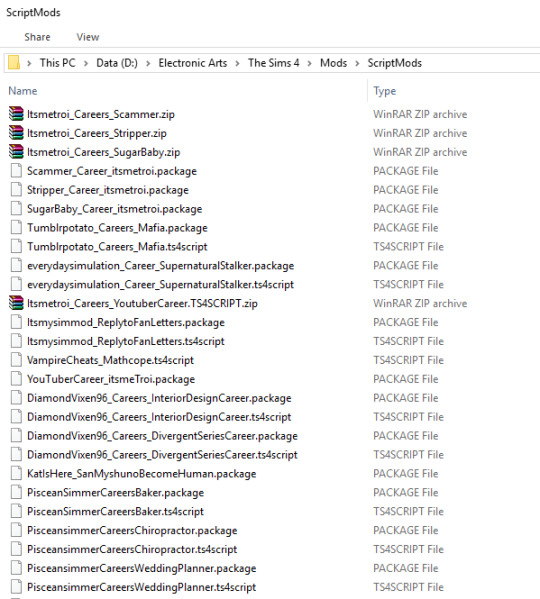
Task: Select Itsmetroi_Careers_Scammer.zip file name
Action: [x=101, y=114]
